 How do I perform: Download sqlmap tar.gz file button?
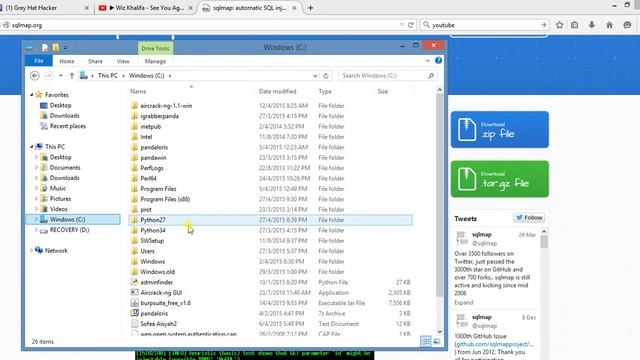(500, 179)
